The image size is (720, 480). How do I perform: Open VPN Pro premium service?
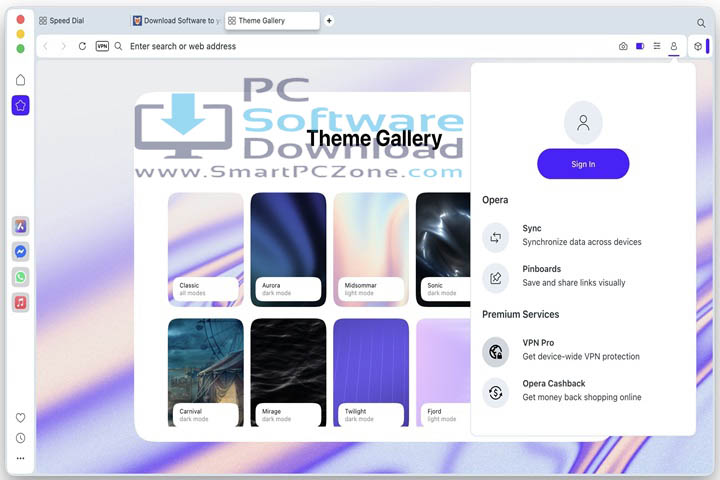coord(583,350)
